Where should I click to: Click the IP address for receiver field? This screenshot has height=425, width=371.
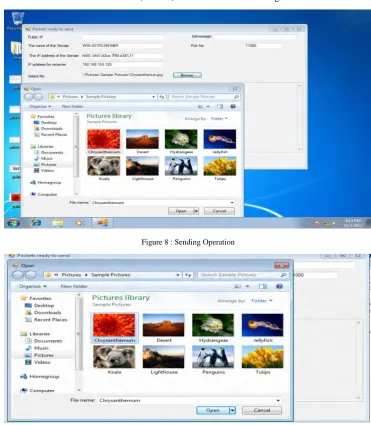[x=122, y=64]
